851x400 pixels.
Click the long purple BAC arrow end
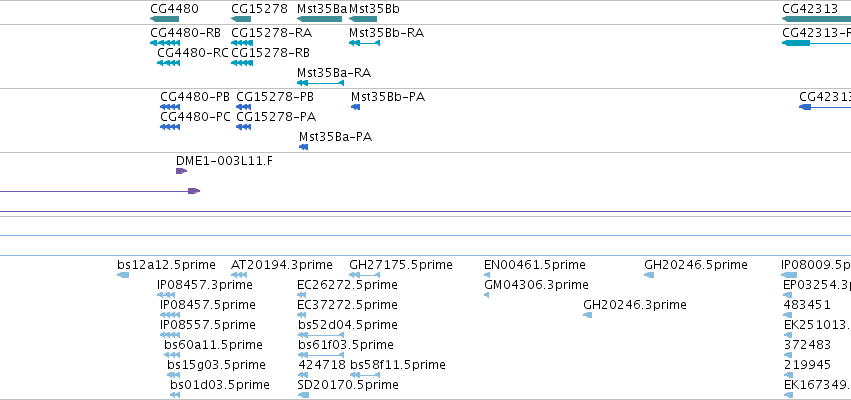[x=194, y=191]
